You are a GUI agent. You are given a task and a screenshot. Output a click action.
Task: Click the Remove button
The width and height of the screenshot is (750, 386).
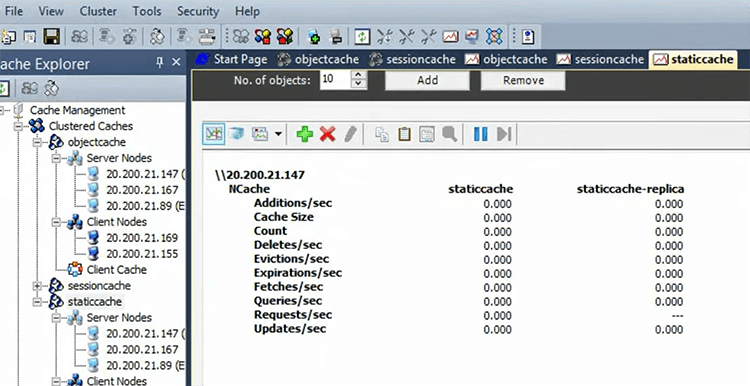click(x=523, y=80)
